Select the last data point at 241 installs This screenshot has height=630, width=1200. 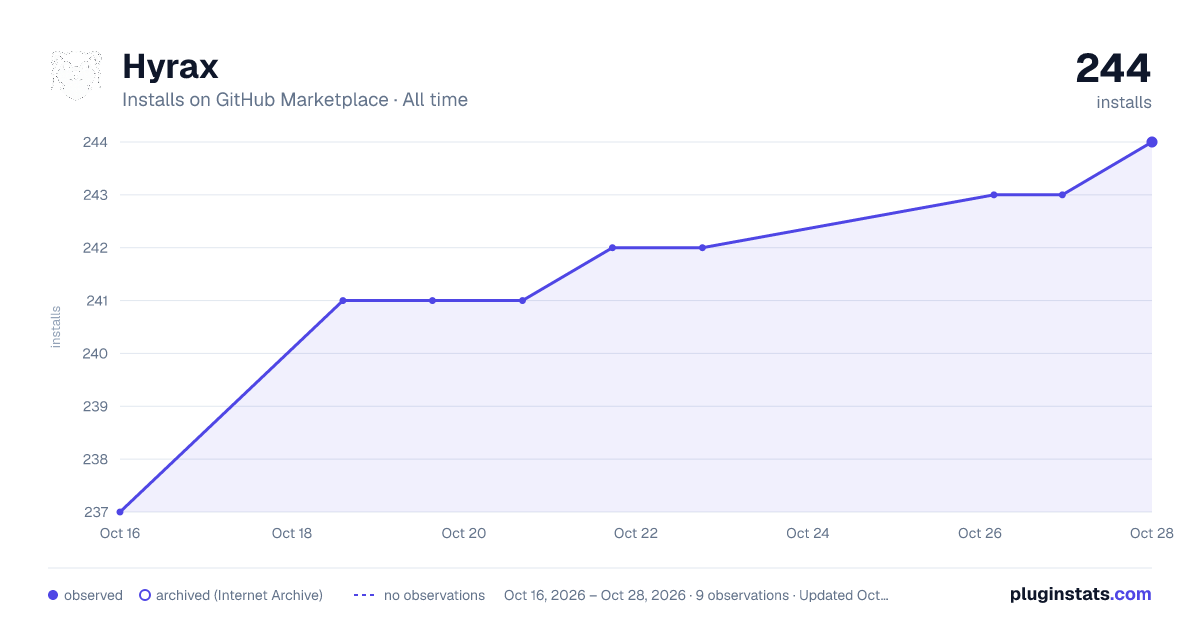click(x=522, y=301)
